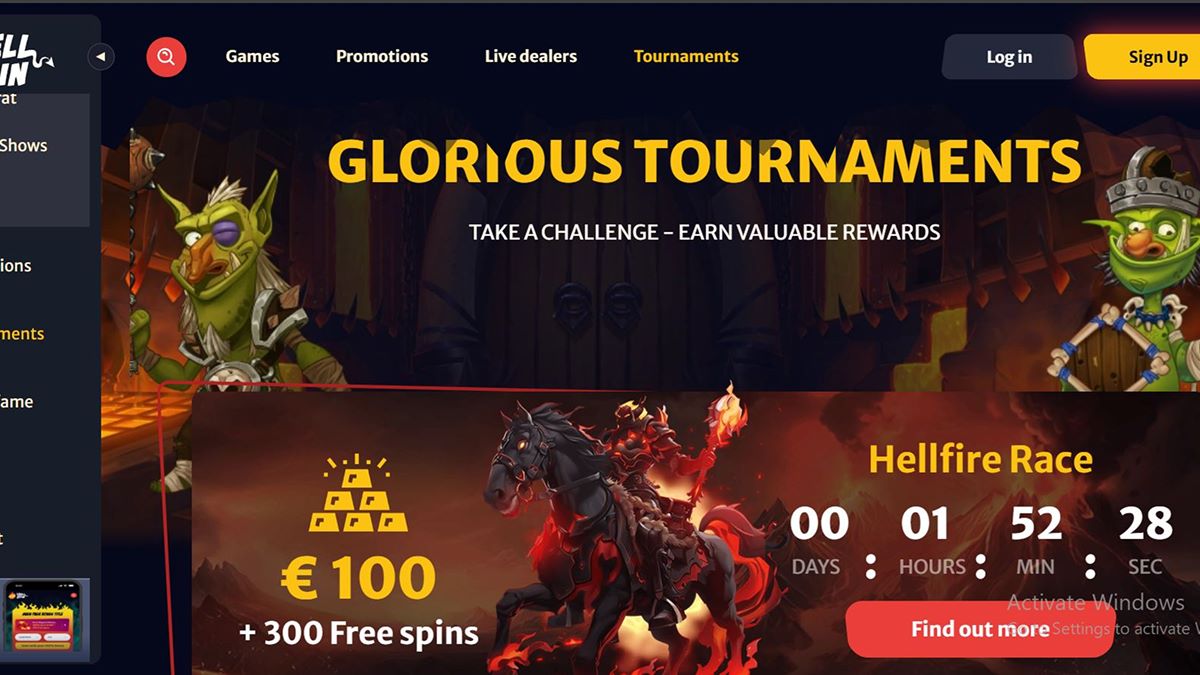Open the Games menu
This screenshot has height=675, width=1200.
[x=252, y=56]
